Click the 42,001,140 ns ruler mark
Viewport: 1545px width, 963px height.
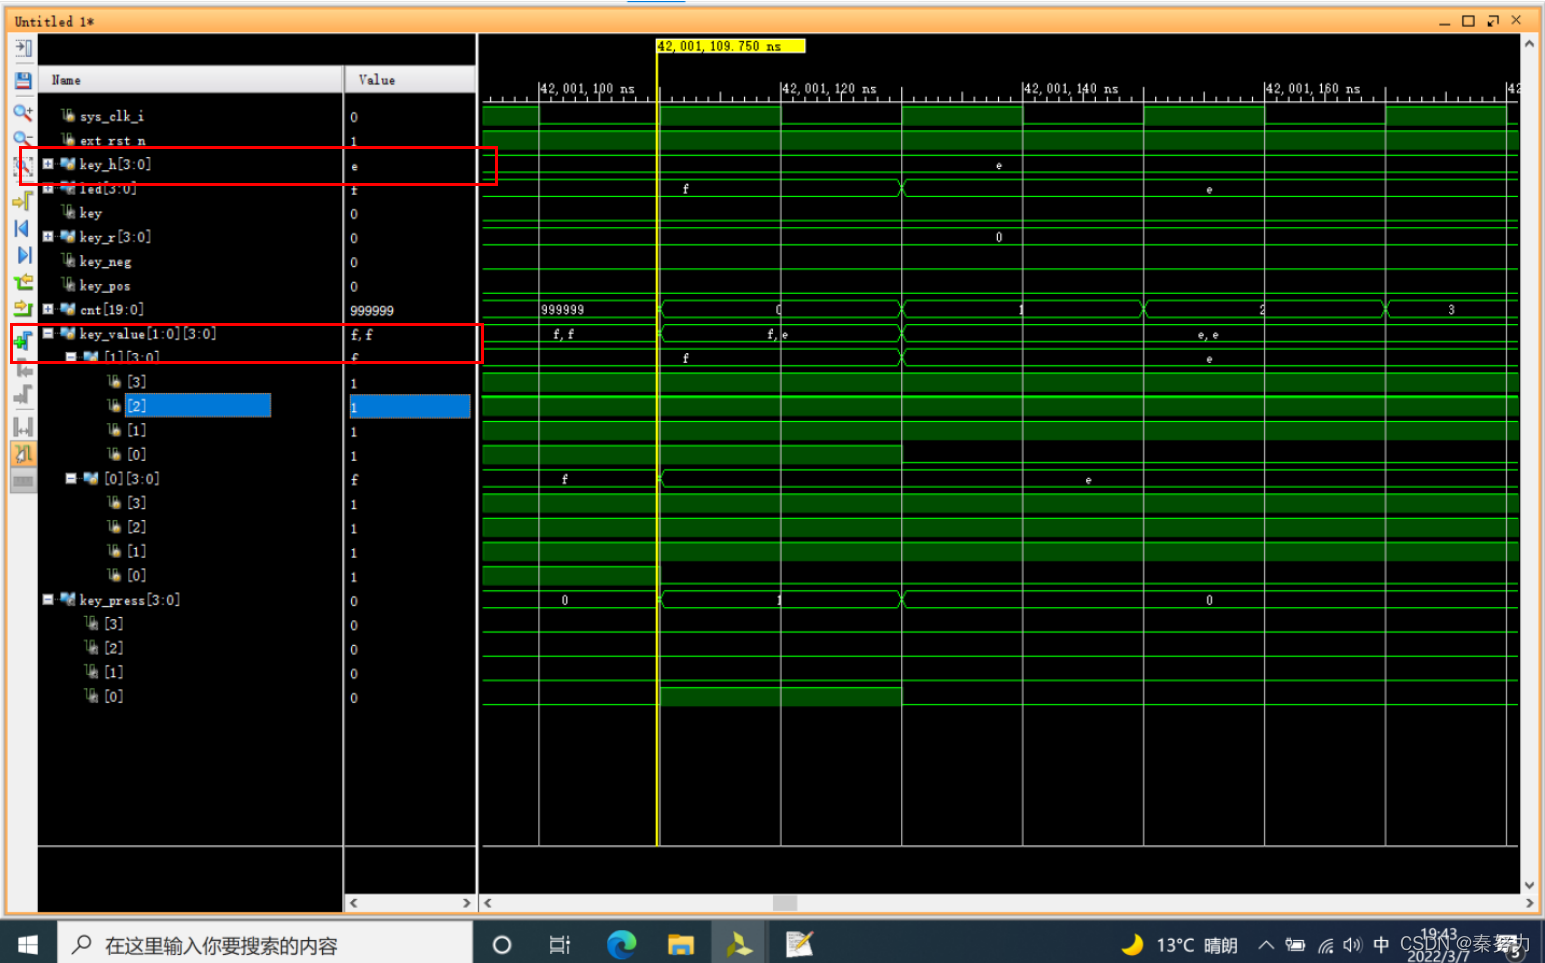[1071, 89]
